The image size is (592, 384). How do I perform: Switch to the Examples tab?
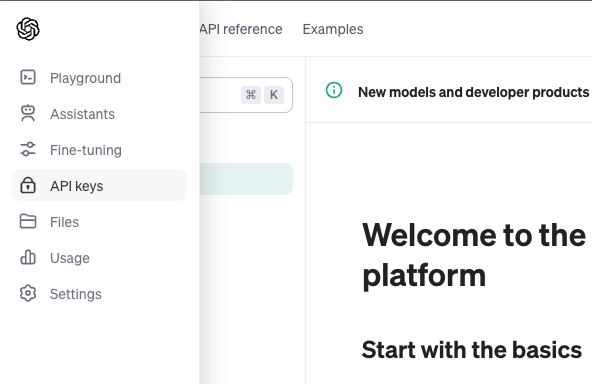(x=333, y=29)
